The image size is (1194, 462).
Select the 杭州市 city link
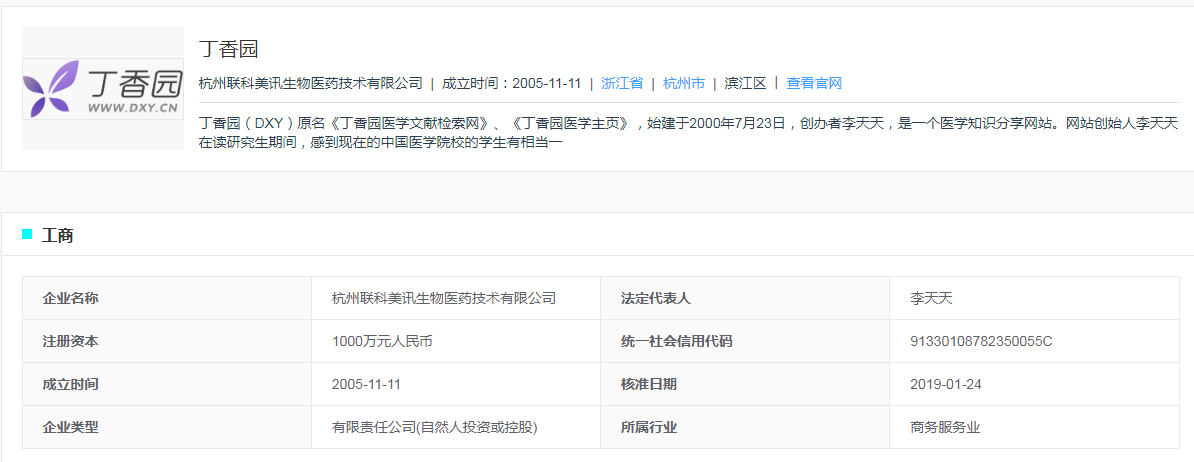click(684, 84)
